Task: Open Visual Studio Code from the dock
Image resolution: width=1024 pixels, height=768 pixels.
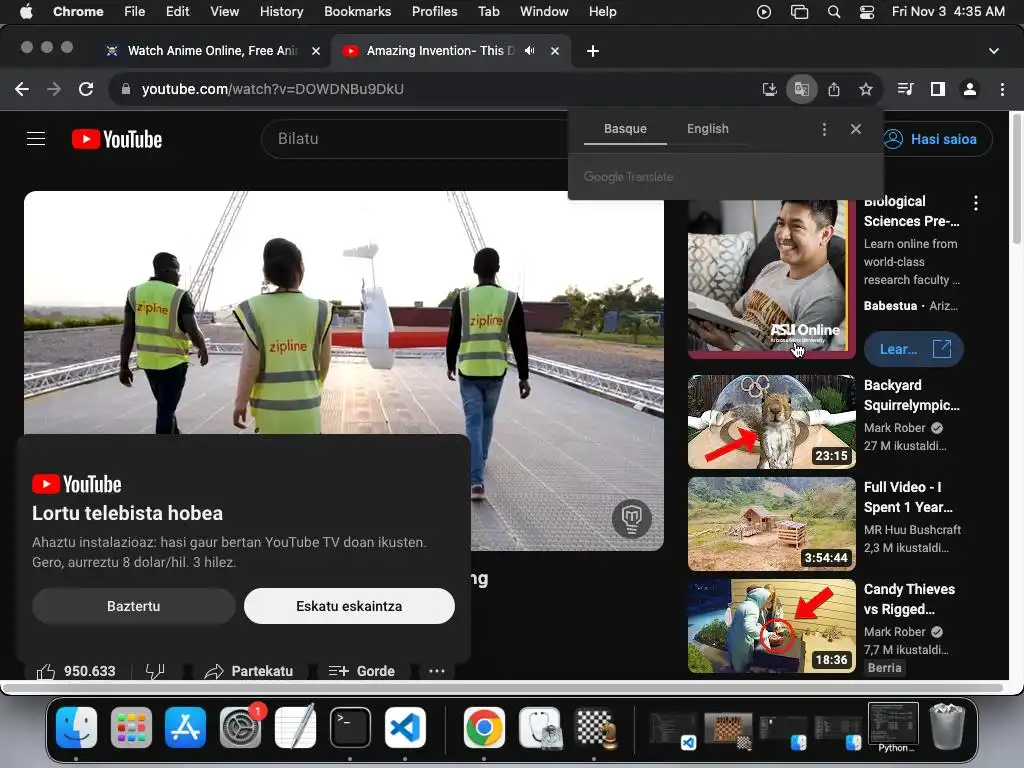Action: tap(405, 727)
